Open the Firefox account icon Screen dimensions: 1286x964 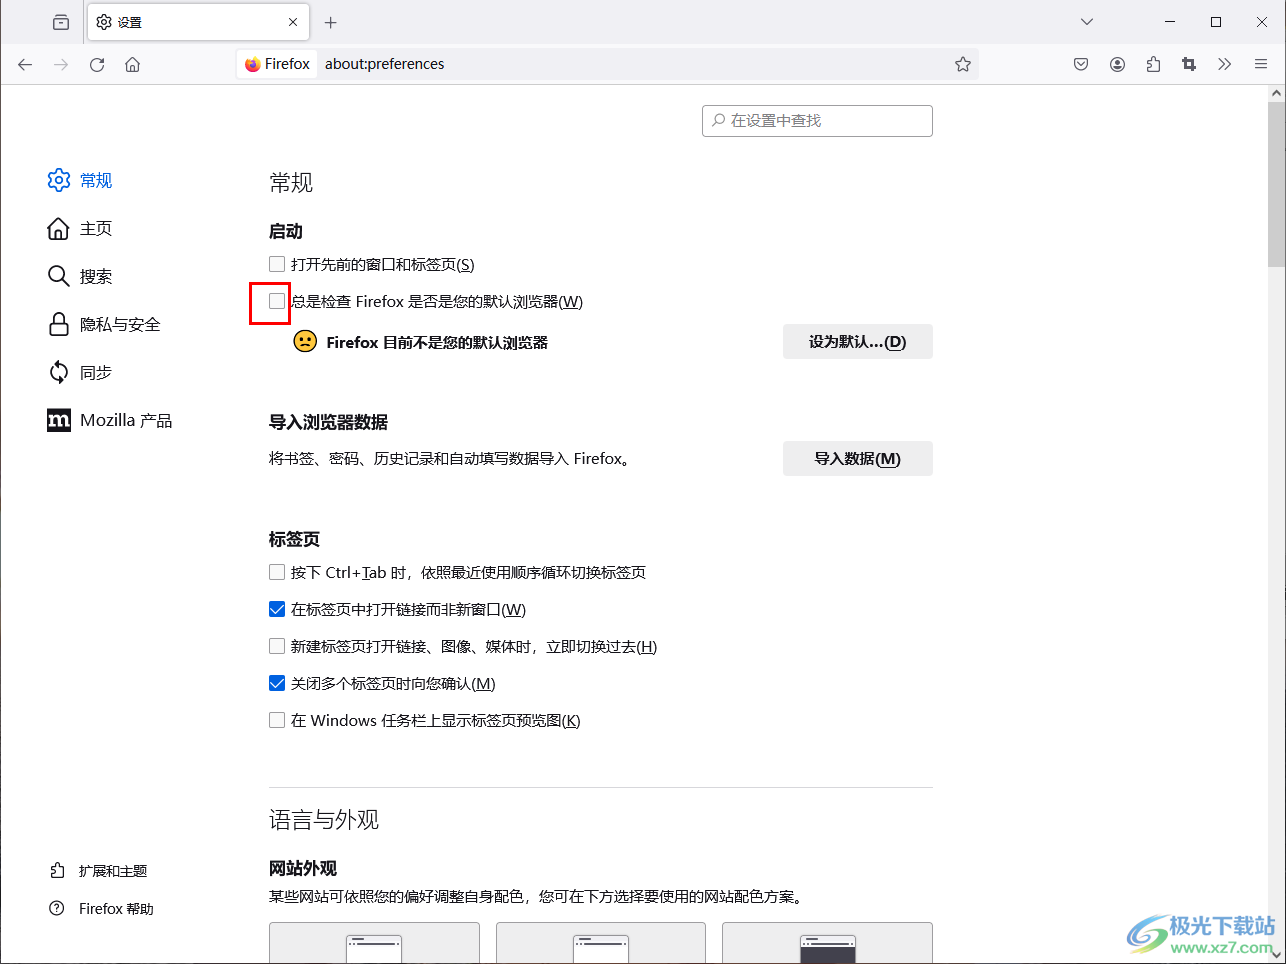[x=1117, y=64]
